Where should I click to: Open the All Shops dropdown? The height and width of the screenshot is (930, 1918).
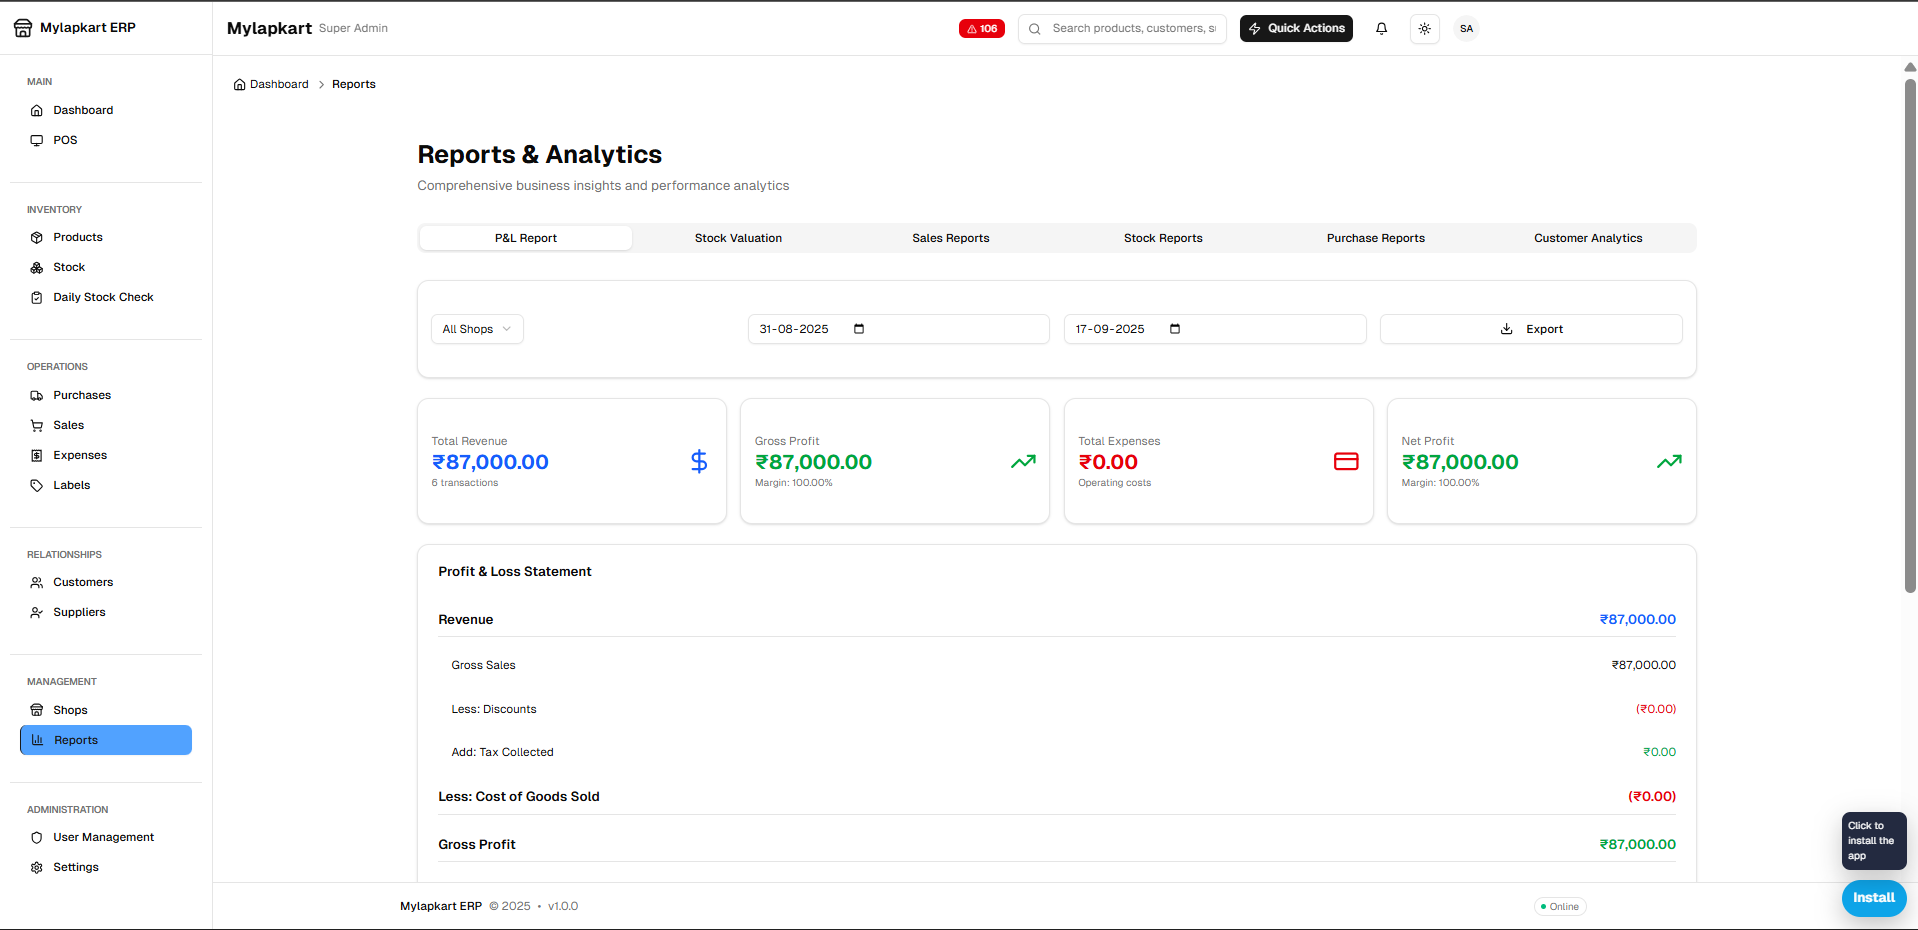click(476, 328)
